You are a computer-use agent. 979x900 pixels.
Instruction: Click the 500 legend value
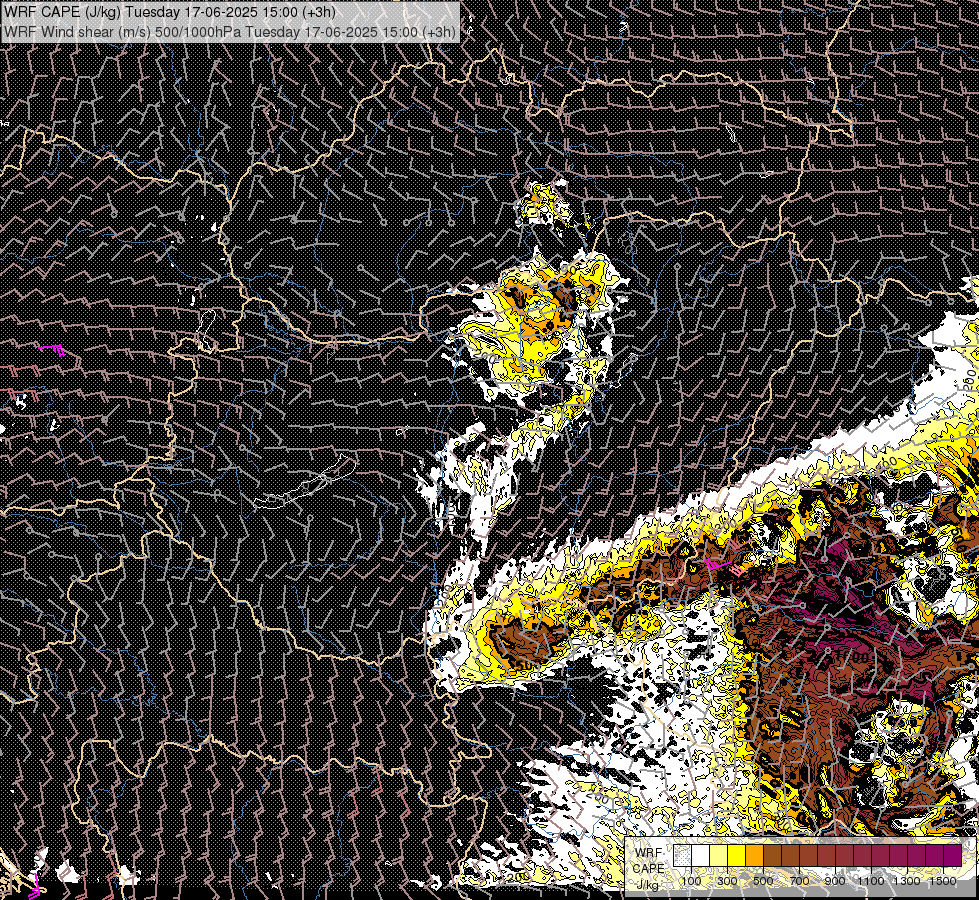(763, 881)
